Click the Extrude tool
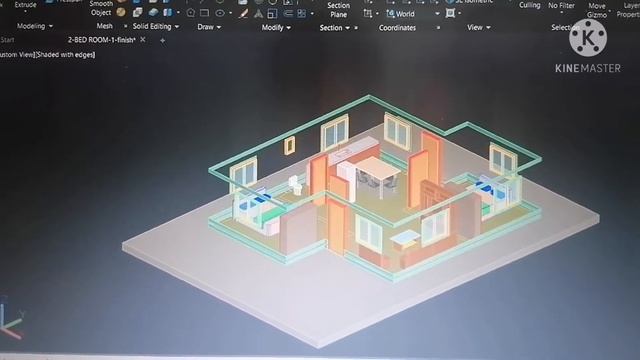Screen dimensions: 640x360 [25, 5]
